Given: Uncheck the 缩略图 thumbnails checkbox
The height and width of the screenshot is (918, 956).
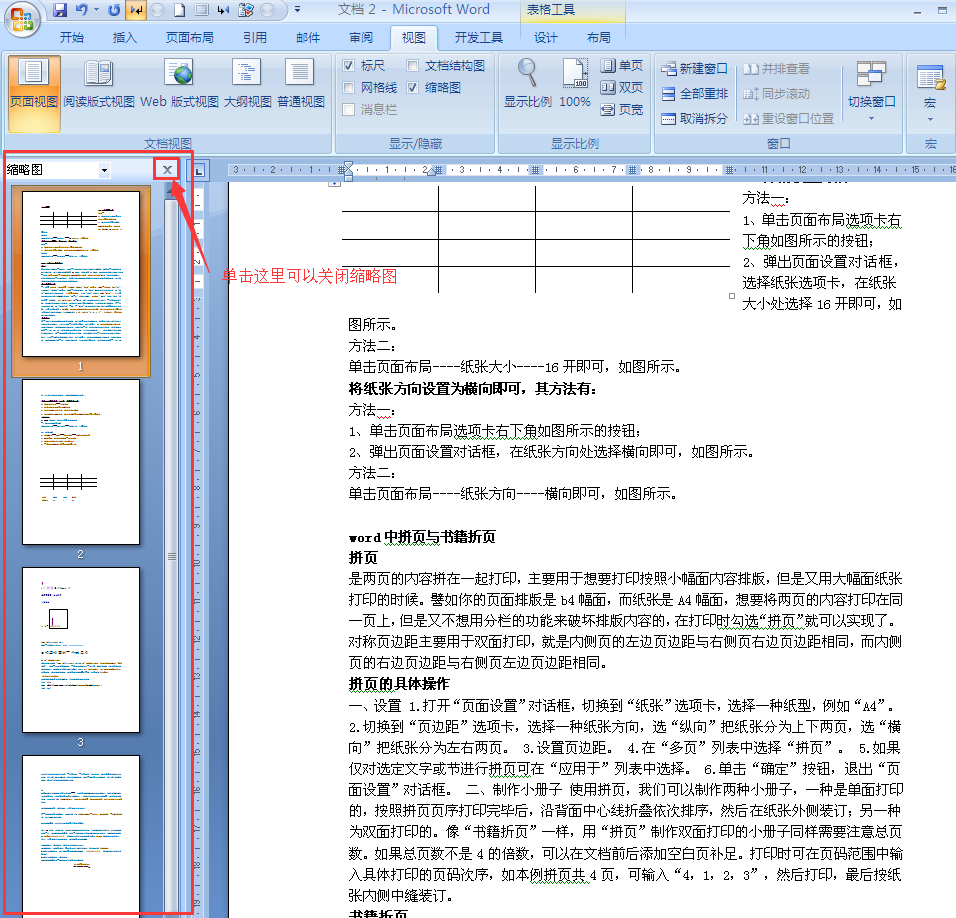Looking at the screenshot, I should coord(413,88).
